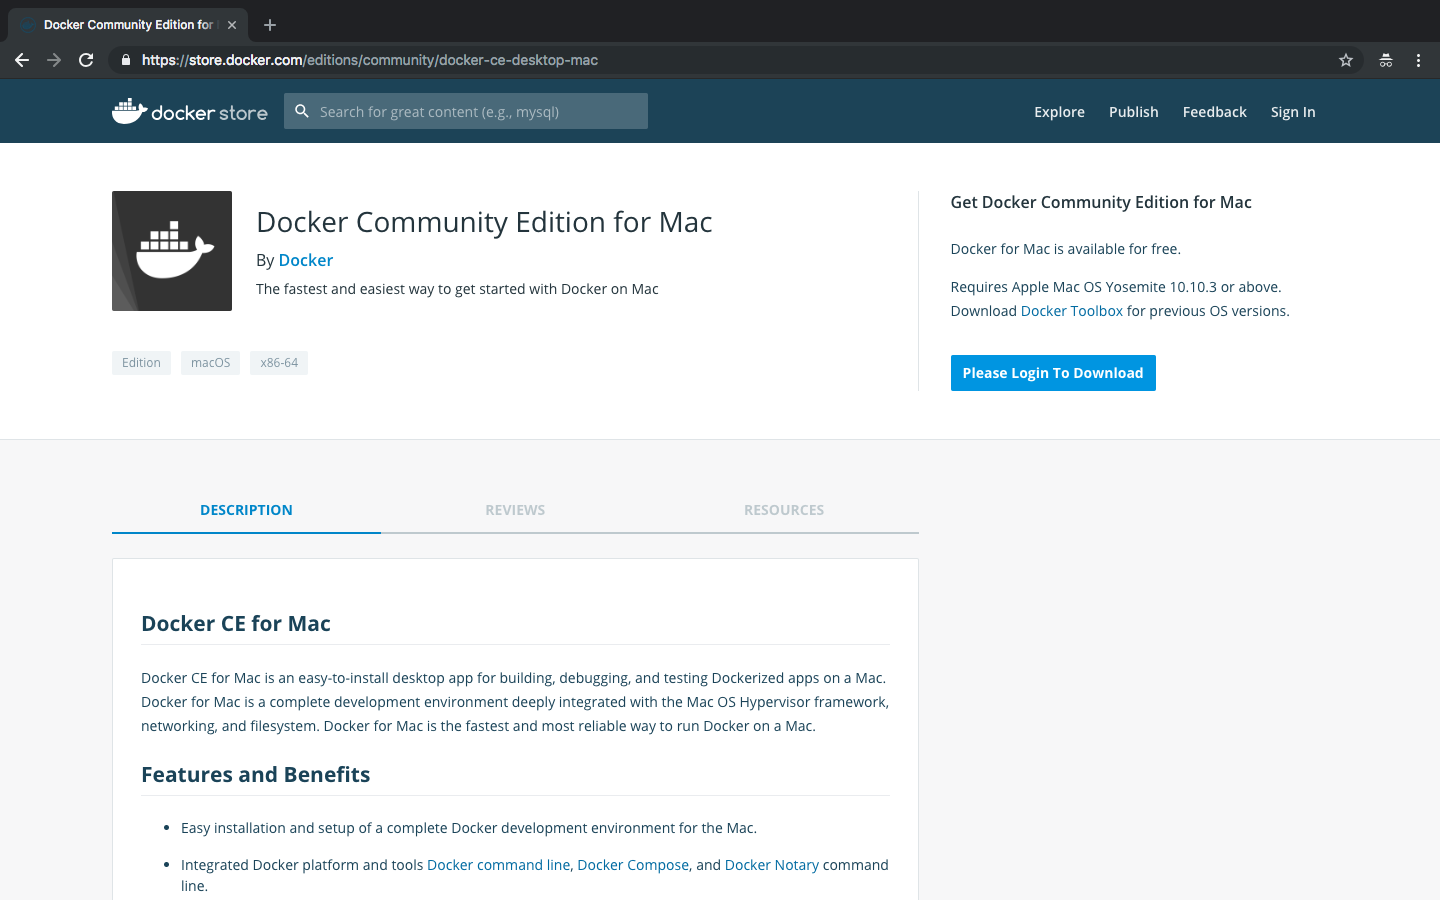Bookmark this page with the star icon
The image size is (1440, 900).
pyautogui.click(x=1346, y=60)
